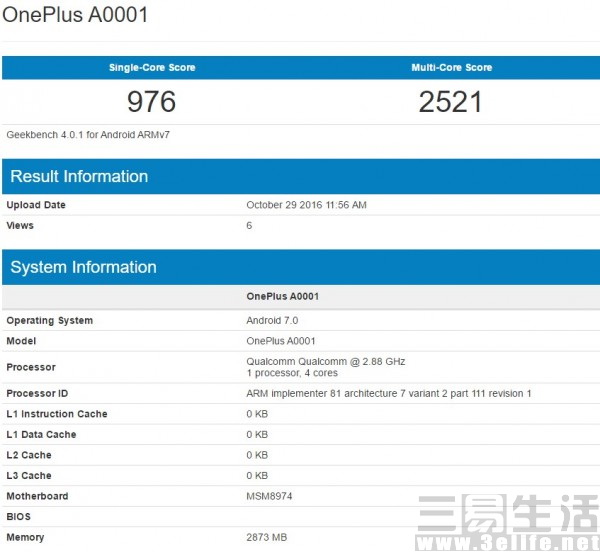Select the ARM implementer 81 architecture value

pos(389,394)
